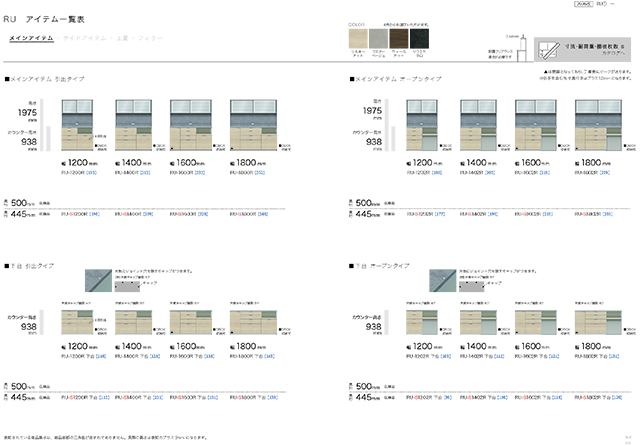Open the 1600mm drawer-type lower cabinet thumbnail

[x=191, y=319]
